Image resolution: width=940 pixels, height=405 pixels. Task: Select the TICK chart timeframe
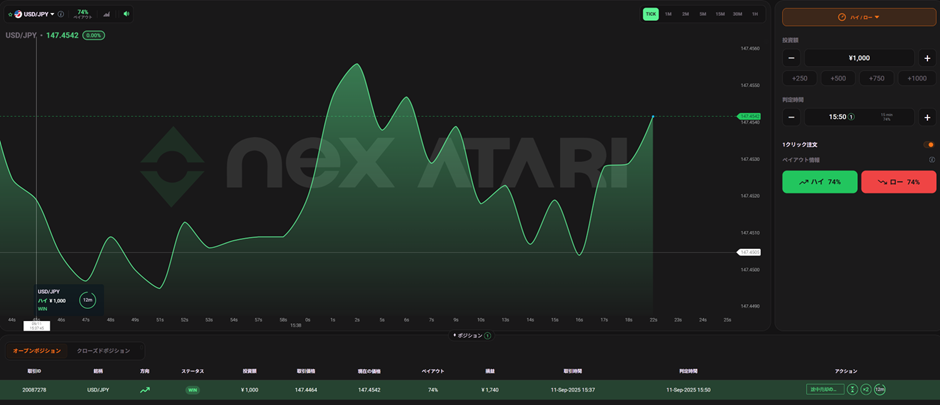coord(651,14)
